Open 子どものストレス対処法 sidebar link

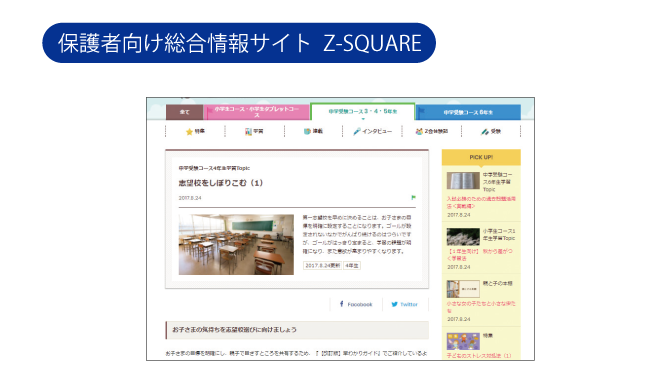pyautogui.click(x=479, y=355)
